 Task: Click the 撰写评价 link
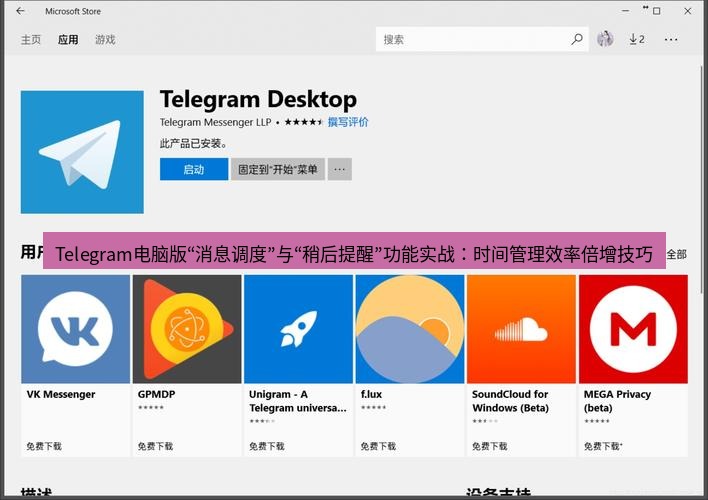[348, 122]
